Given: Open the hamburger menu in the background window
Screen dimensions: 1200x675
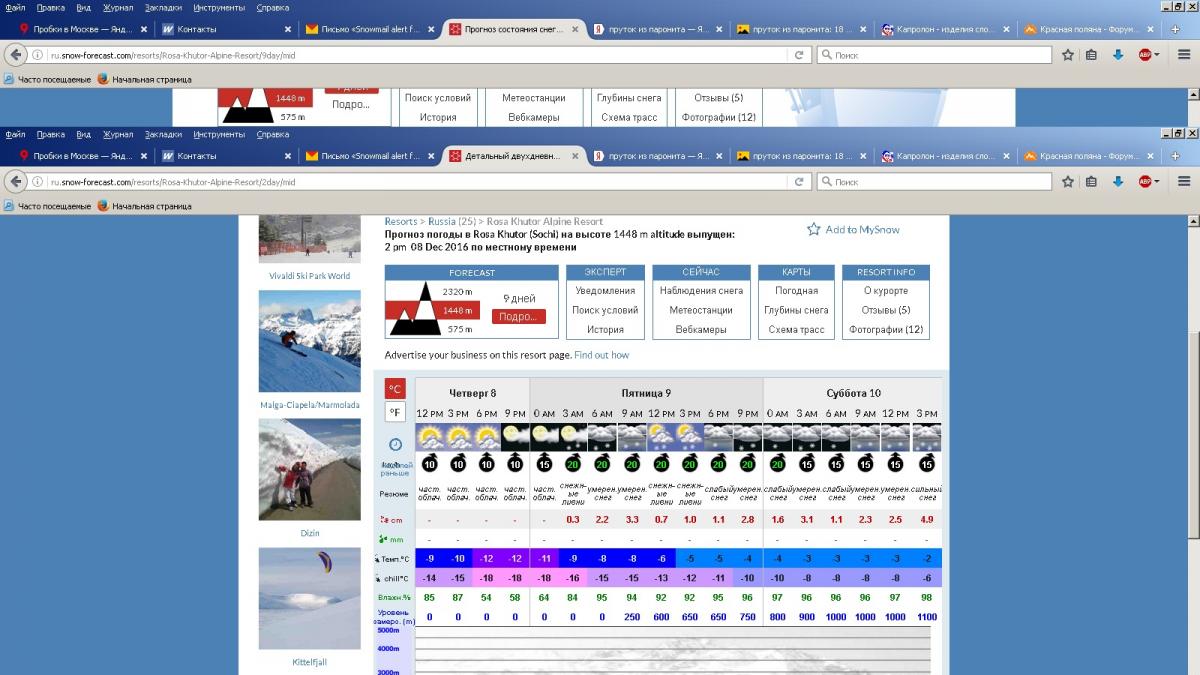Looking at the screenshot, I should (x=1184, y=55).
